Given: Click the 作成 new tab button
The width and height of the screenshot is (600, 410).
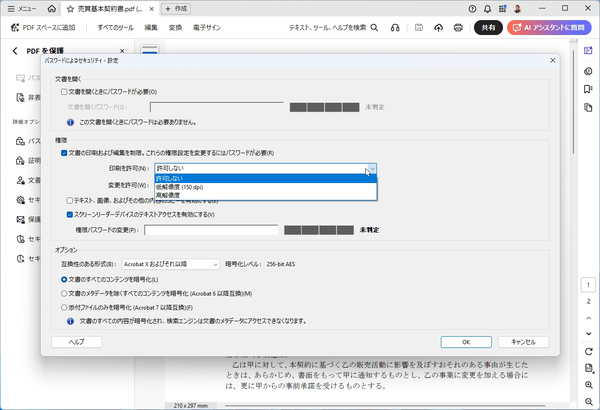Looking at the screenshot, I should pos(176,8).
